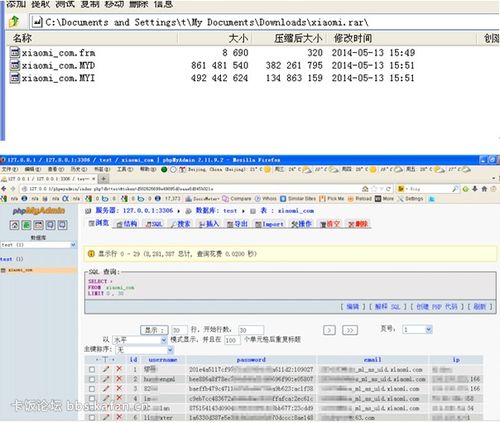Click the search magnifier in Firefox search box
Viewport: 500px width, 423px height.
[455, 189]
